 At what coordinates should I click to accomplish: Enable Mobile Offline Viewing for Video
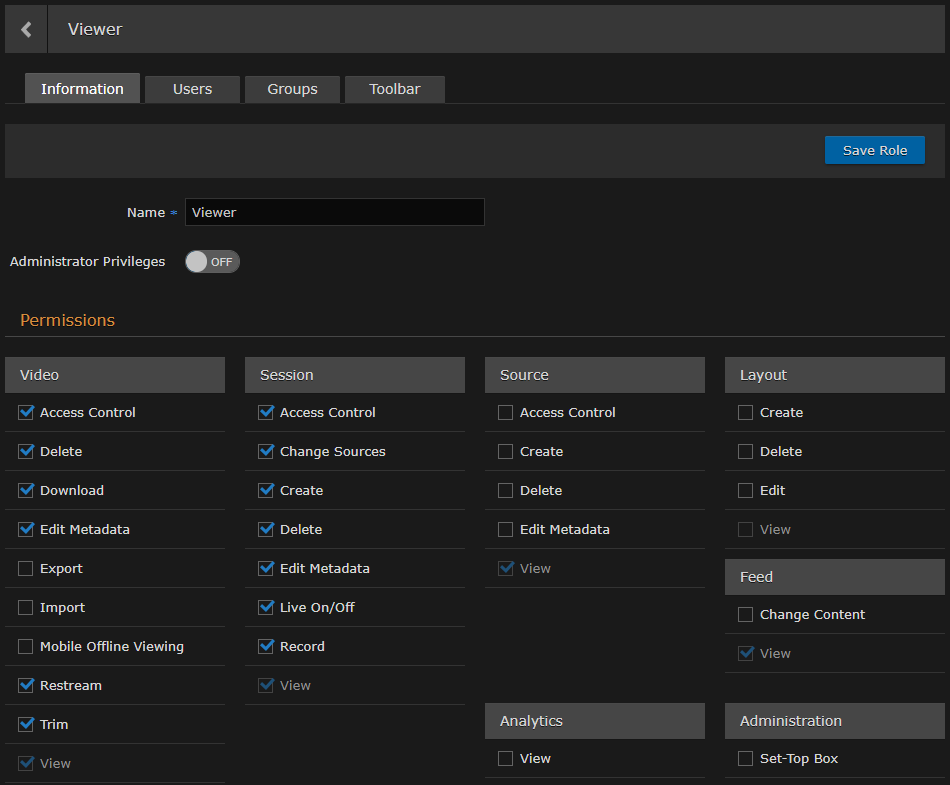(25, 646)
